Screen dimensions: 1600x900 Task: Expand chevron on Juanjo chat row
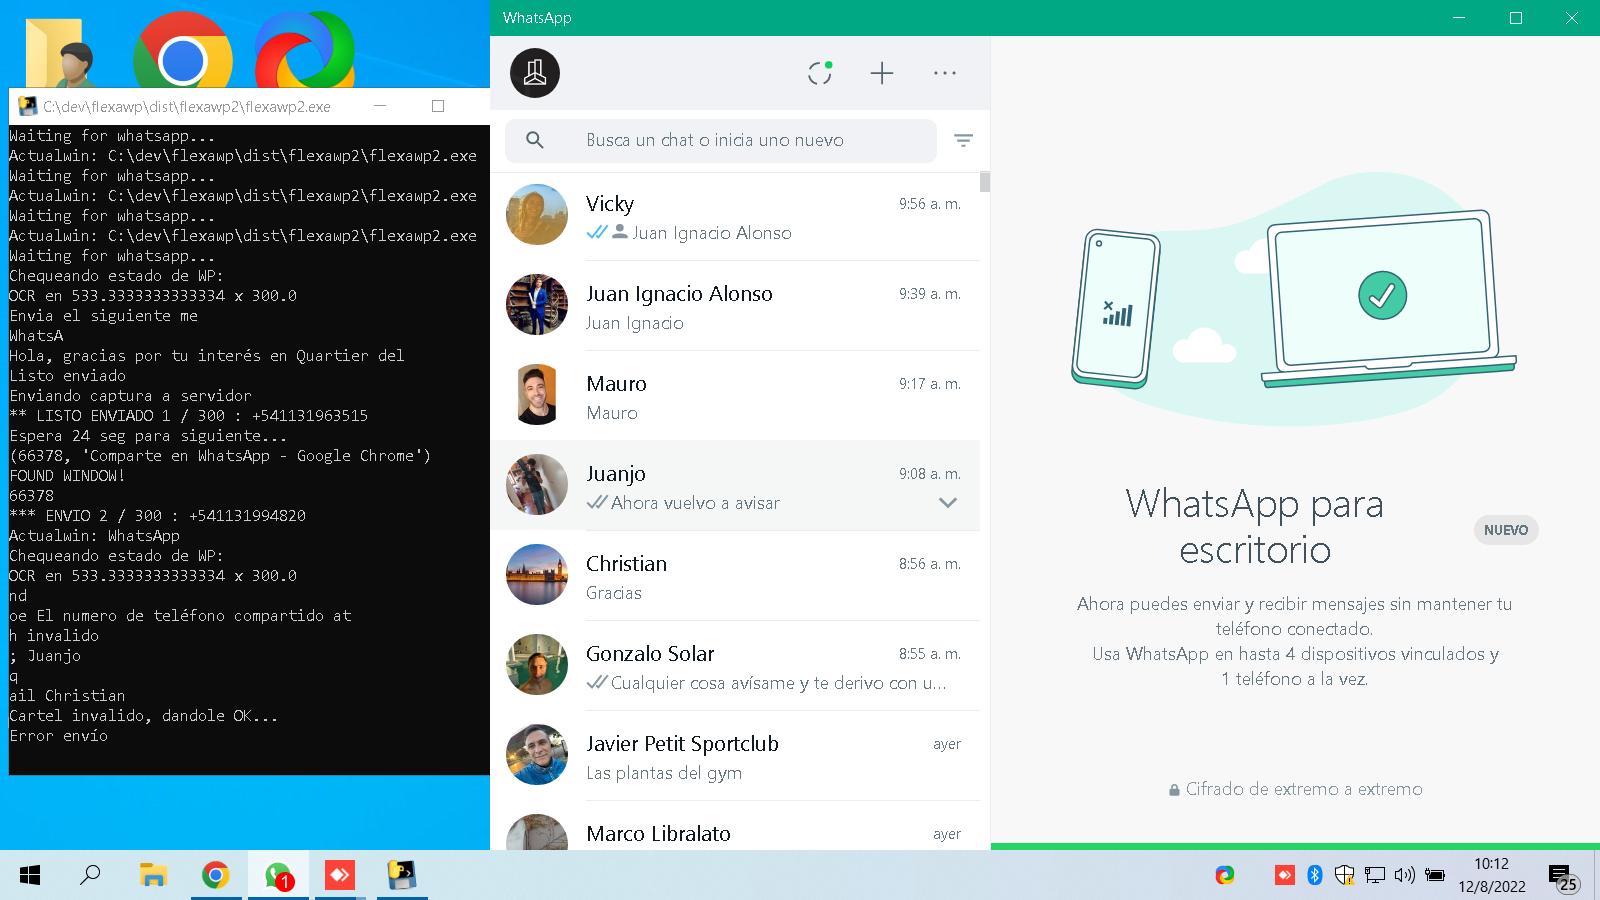click(948, 503)
